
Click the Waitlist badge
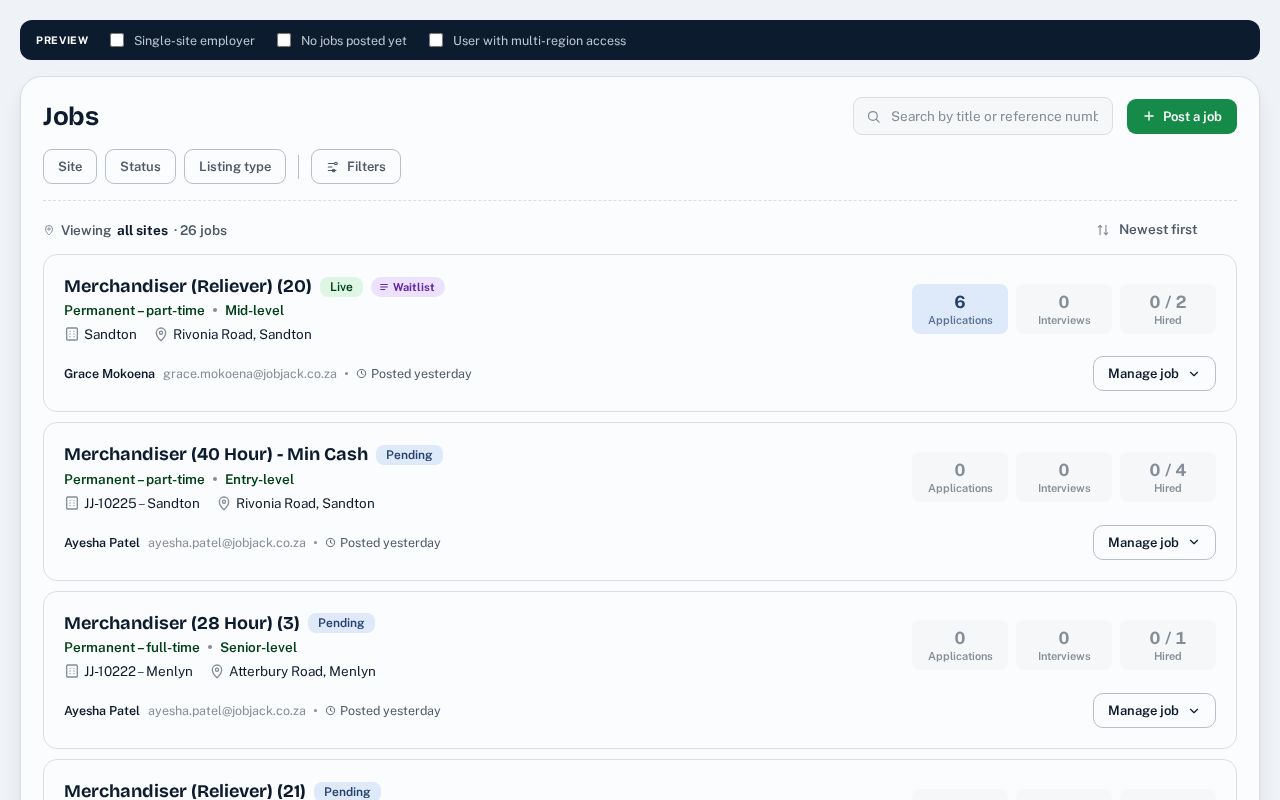pos(408,287)
